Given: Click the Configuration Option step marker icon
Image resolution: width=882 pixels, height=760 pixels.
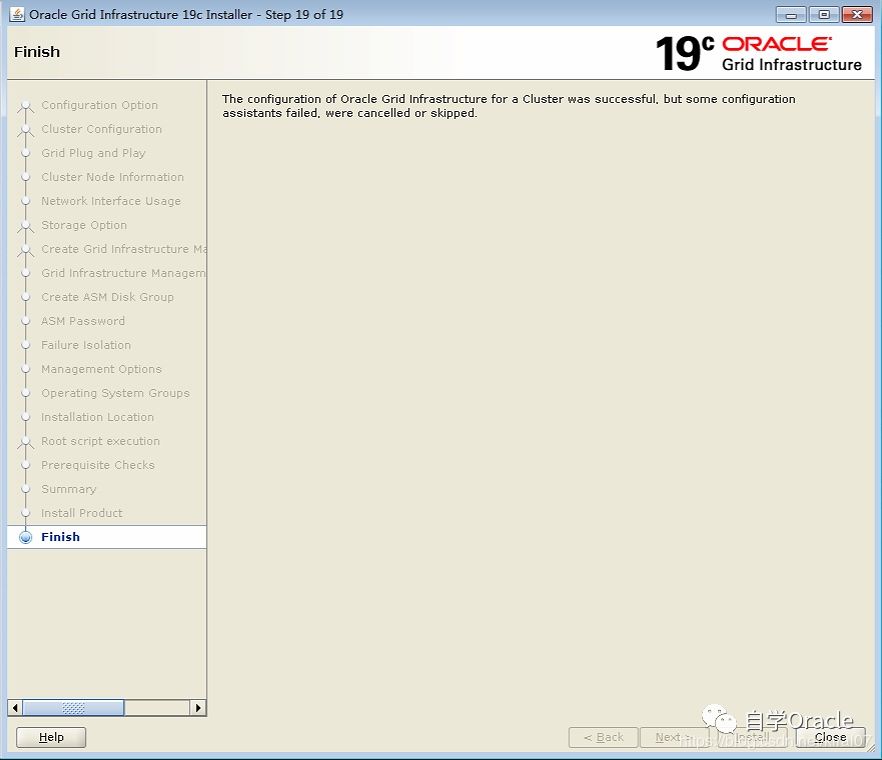Looking at the screenshot, I should coord(25,106).
